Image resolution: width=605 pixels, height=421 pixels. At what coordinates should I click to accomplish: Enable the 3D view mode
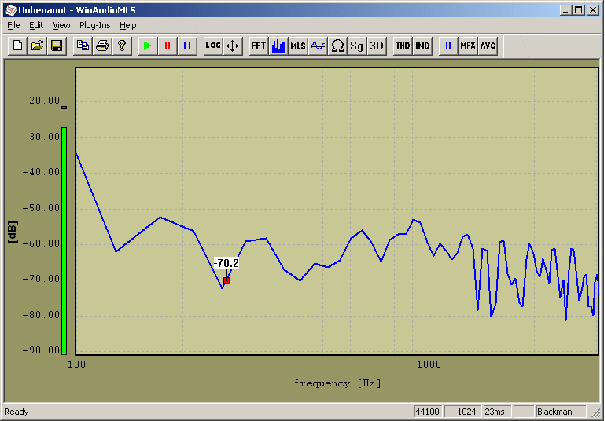(x=376, y=46)
